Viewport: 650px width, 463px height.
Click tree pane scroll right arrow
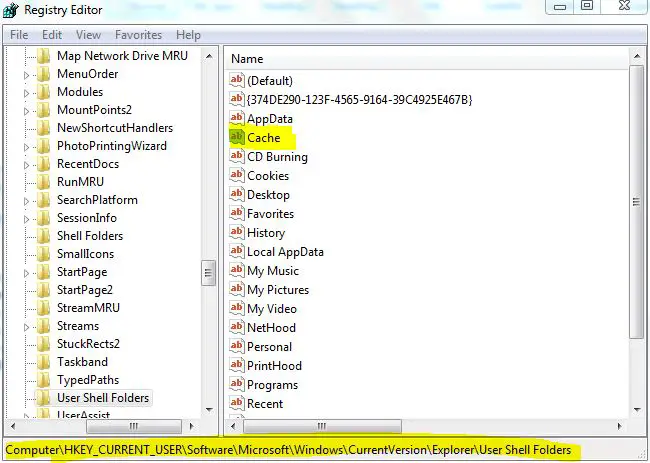(191, 426)
